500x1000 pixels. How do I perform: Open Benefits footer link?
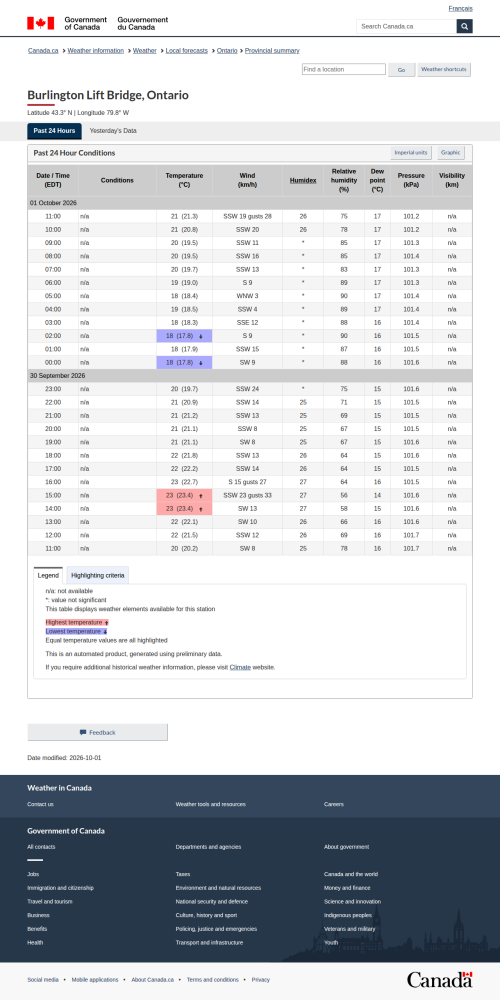(x=37, y=929)
